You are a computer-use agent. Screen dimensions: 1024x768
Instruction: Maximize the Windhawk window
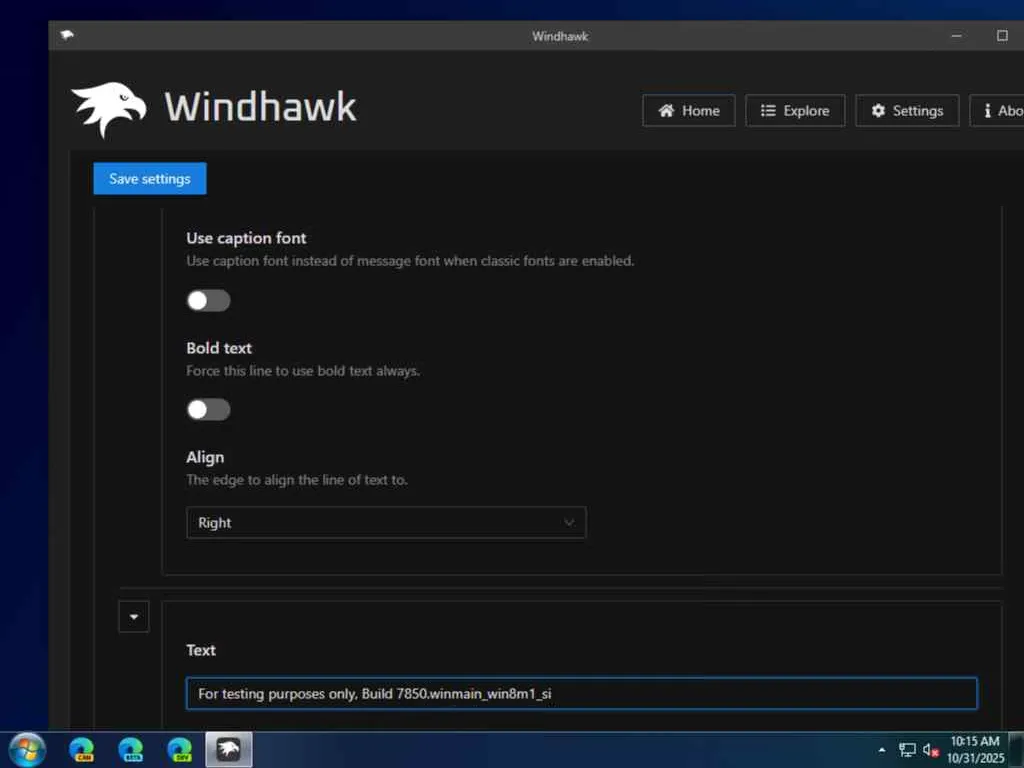(1002, 36)
